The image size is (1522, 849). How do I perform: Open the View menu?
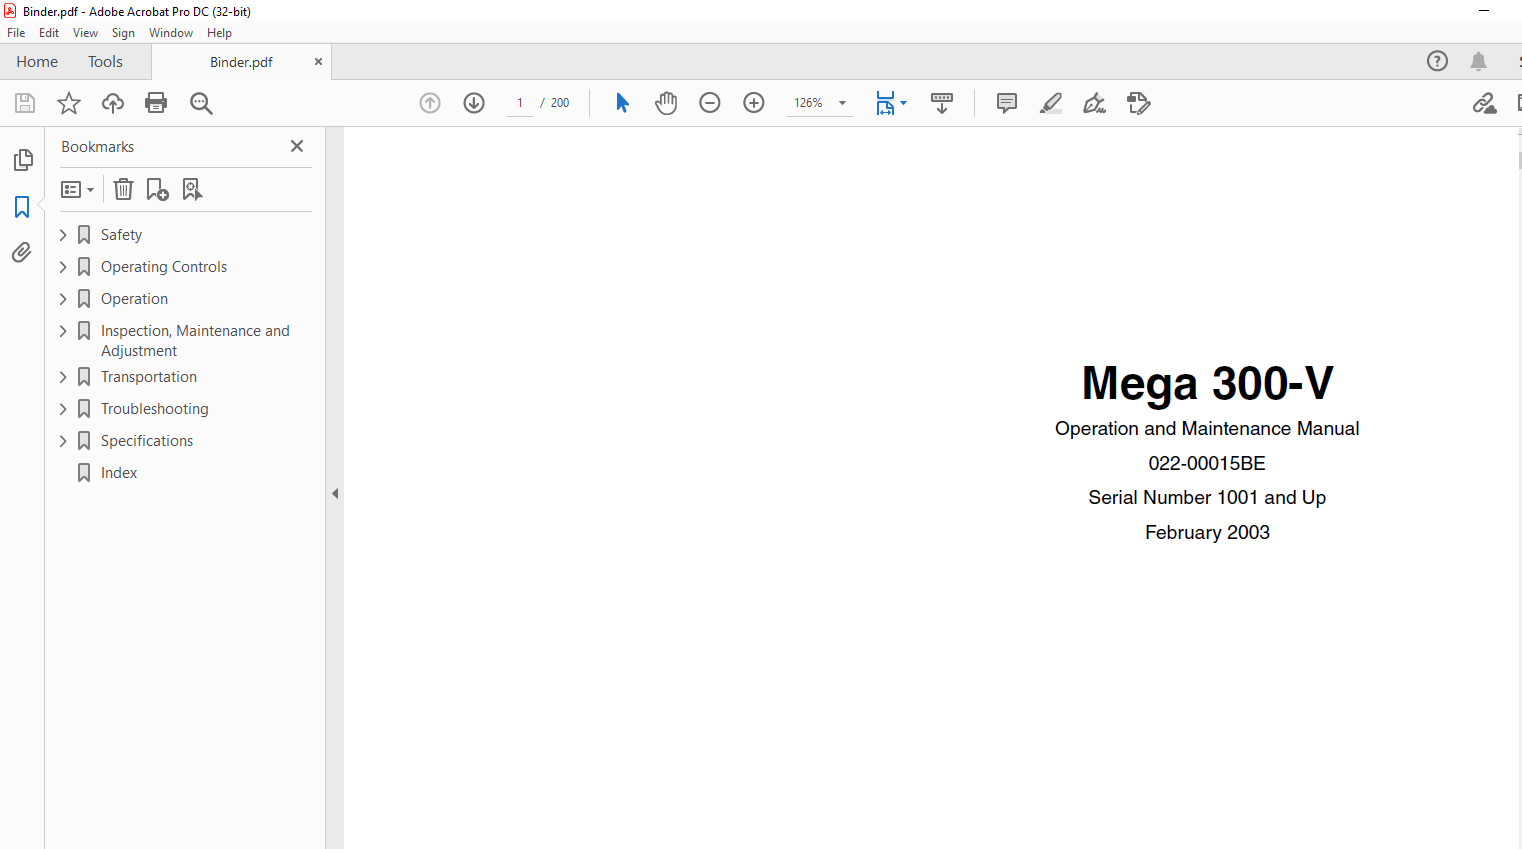(x=85, y=33)
